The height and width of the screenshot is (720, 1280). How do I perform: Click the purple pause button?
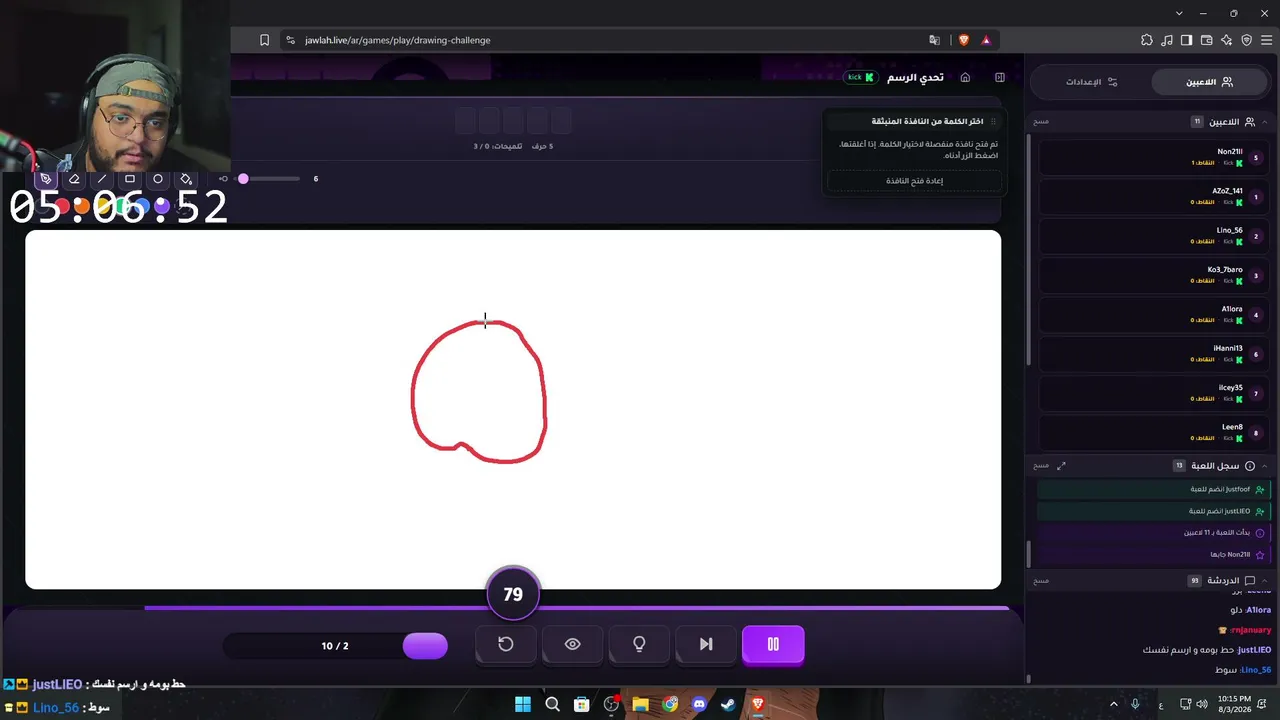pyautogui.click(x=773, y=645)
